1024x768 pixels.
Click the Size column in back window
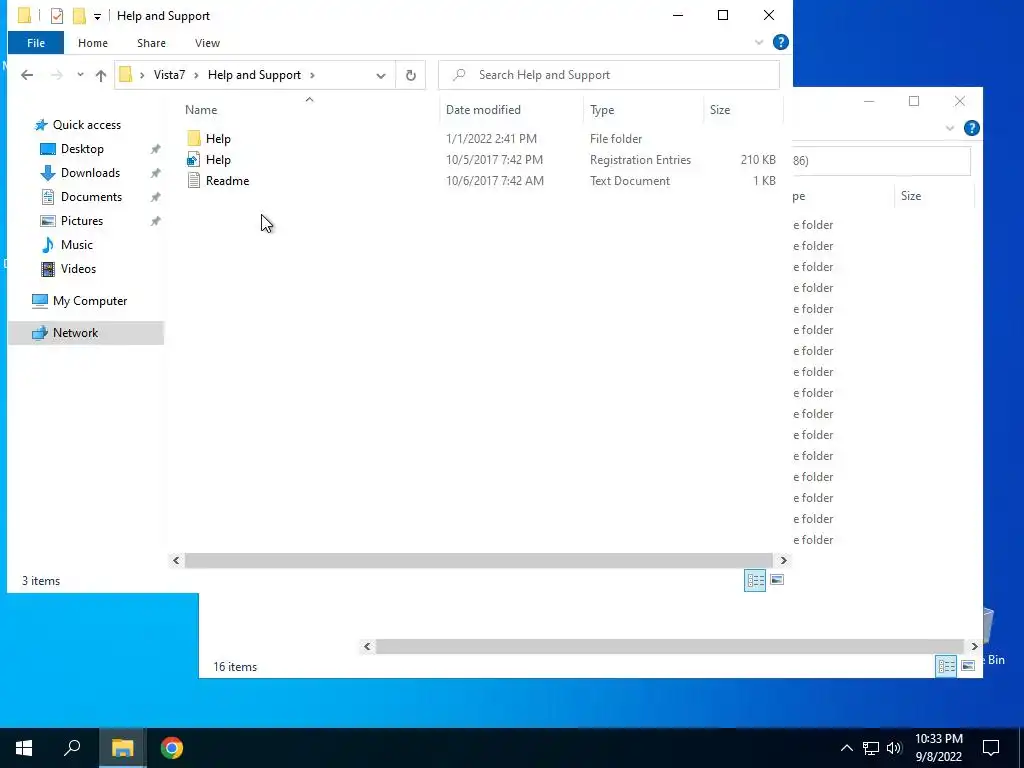[910, 196]
